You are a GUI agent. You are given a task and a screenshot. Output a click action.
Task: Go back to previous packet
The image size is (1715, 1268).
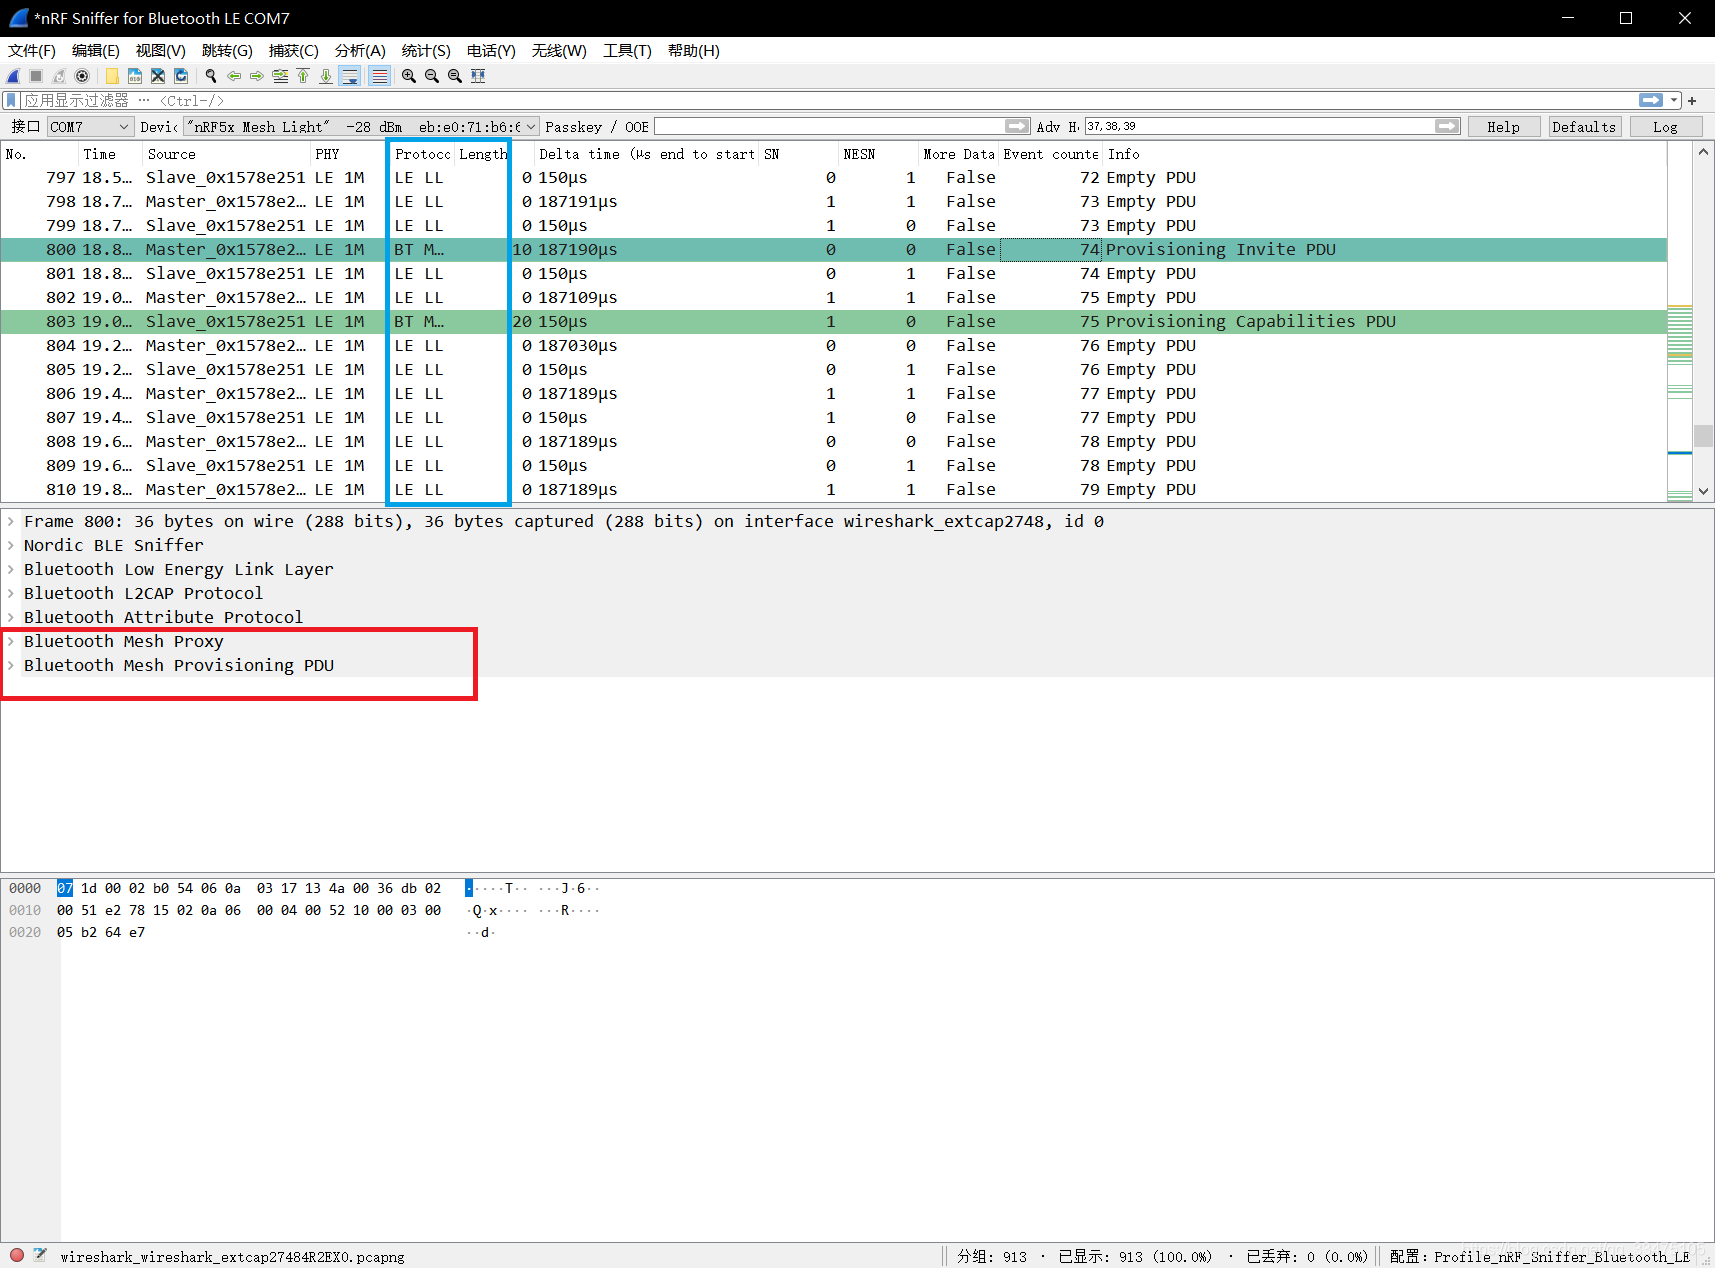pyautogui.click(x=234, y=76)
